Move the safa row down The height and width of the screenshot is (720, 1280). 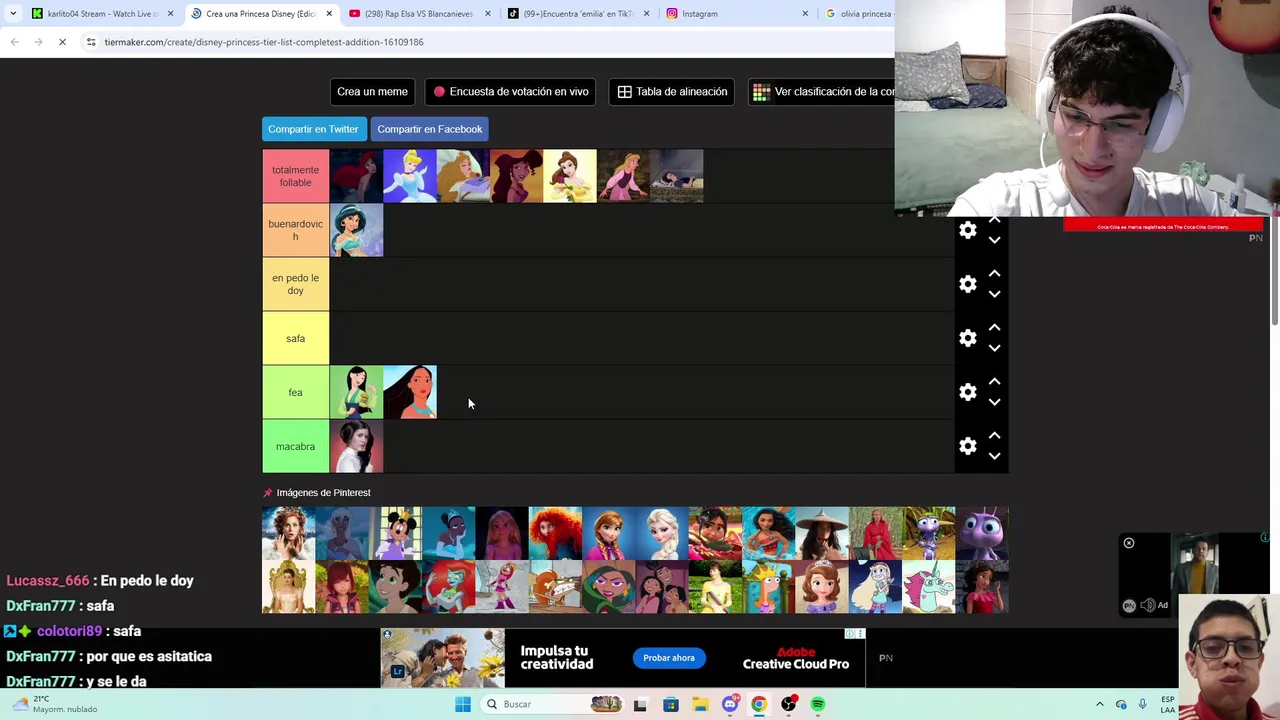(x=994, y=349)
